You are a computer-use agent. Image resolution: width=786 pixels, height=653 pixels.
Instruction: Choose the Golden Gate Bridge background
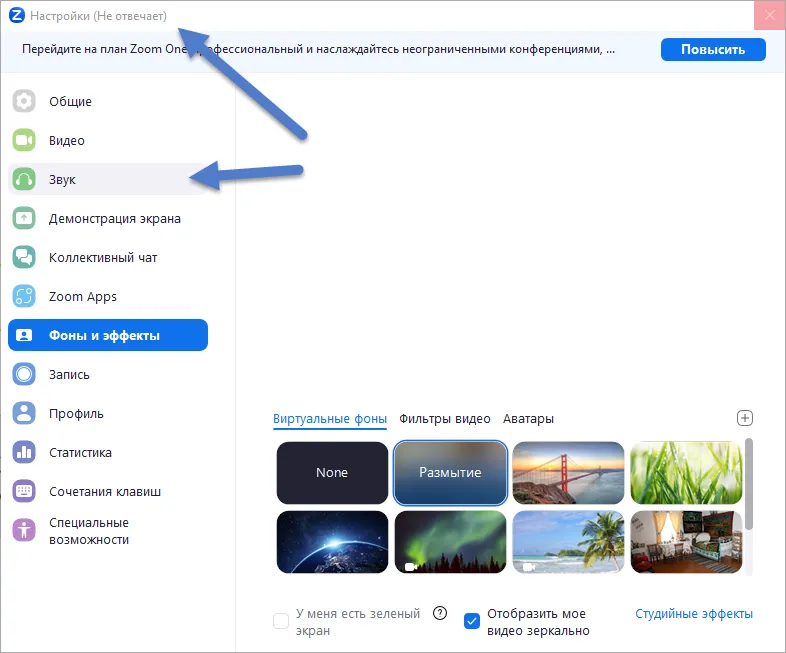pos(568,473)
